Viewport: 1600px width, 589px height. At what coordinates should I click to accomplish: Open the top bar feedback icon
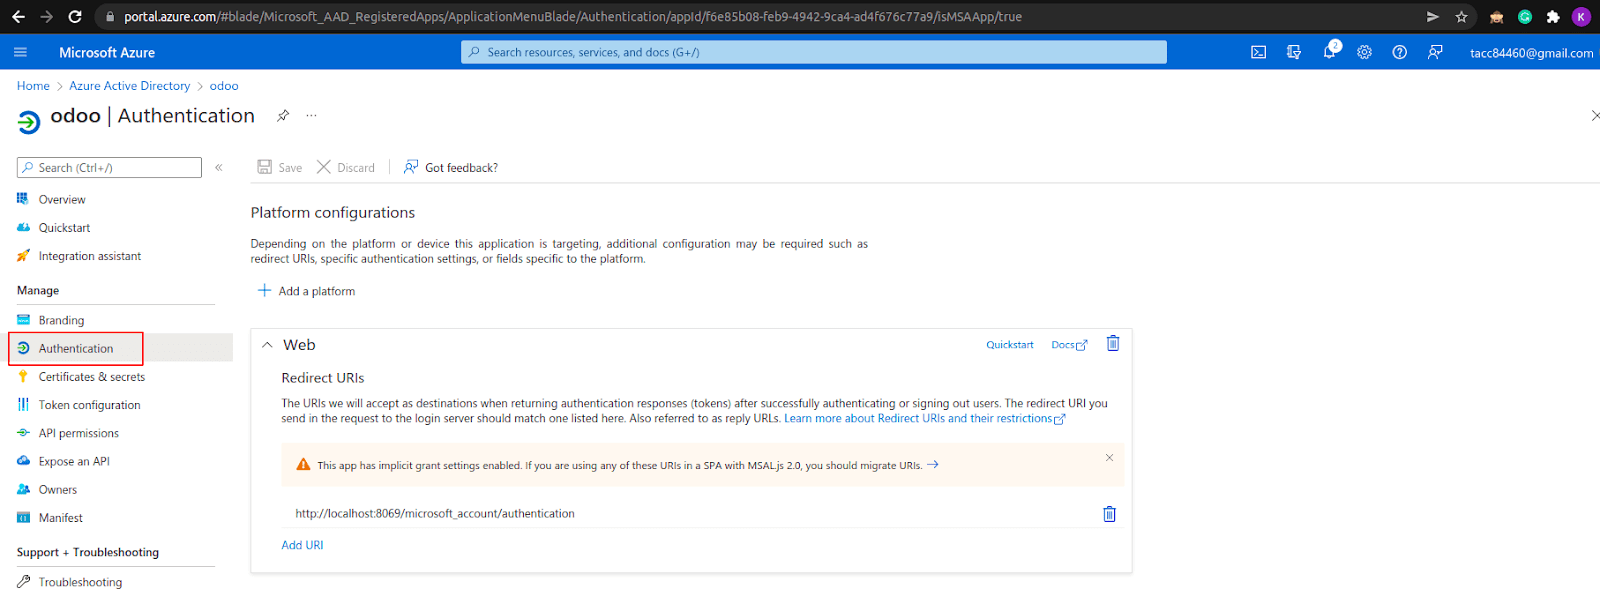(x=1435, y=52)
